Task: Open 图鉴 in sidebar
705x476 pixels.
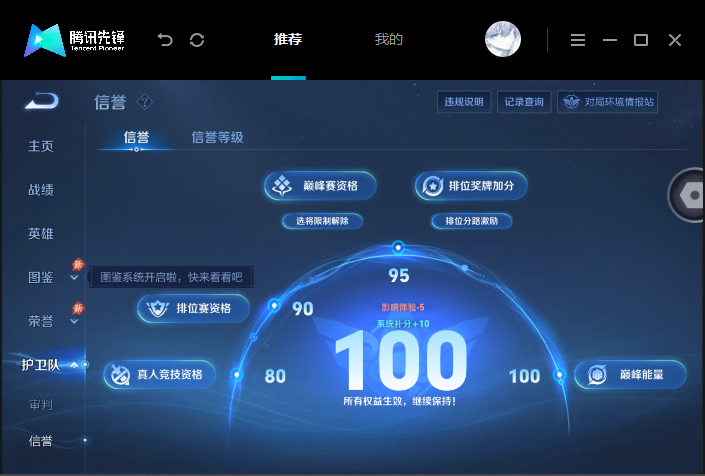Action: 41,277
